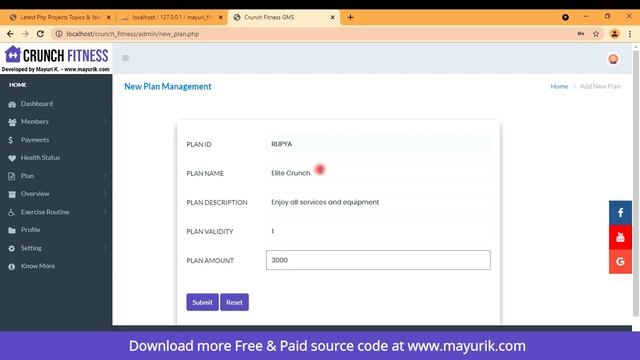Toggle the sidebar hamburger menu
Screen dimensions: 640x360
point(126,58)
